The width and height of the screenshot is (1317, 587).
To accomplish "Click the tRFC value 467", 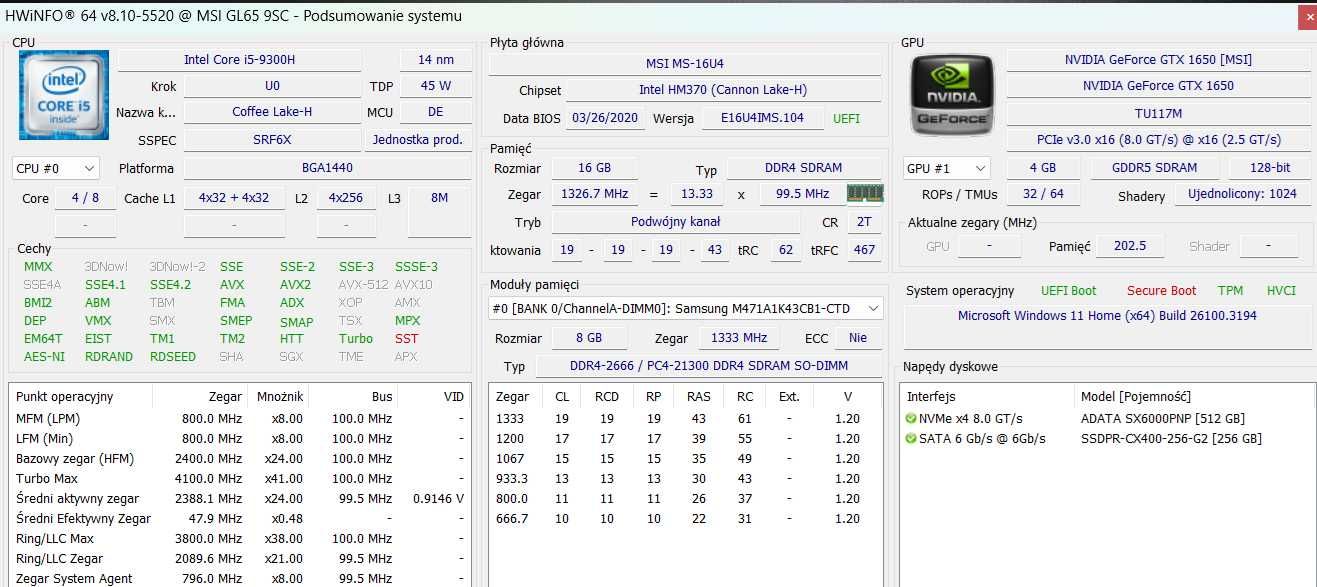I will coord(864,250).
